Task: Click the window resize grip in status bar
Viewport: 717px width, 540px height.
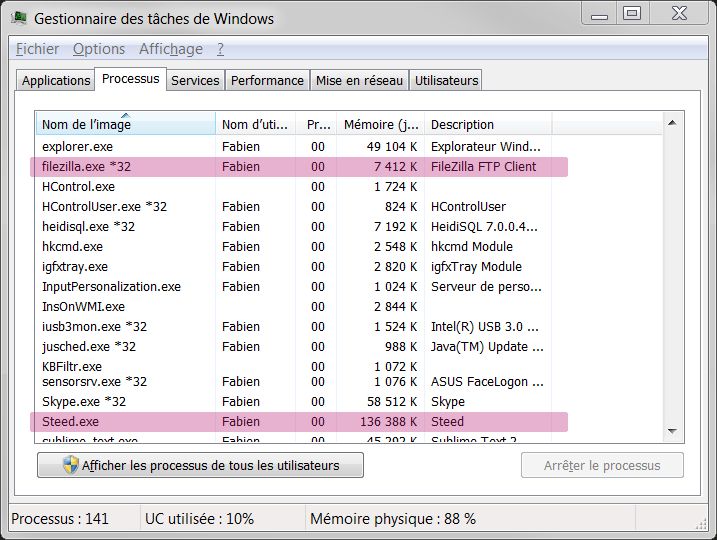Action: (701, 524)
